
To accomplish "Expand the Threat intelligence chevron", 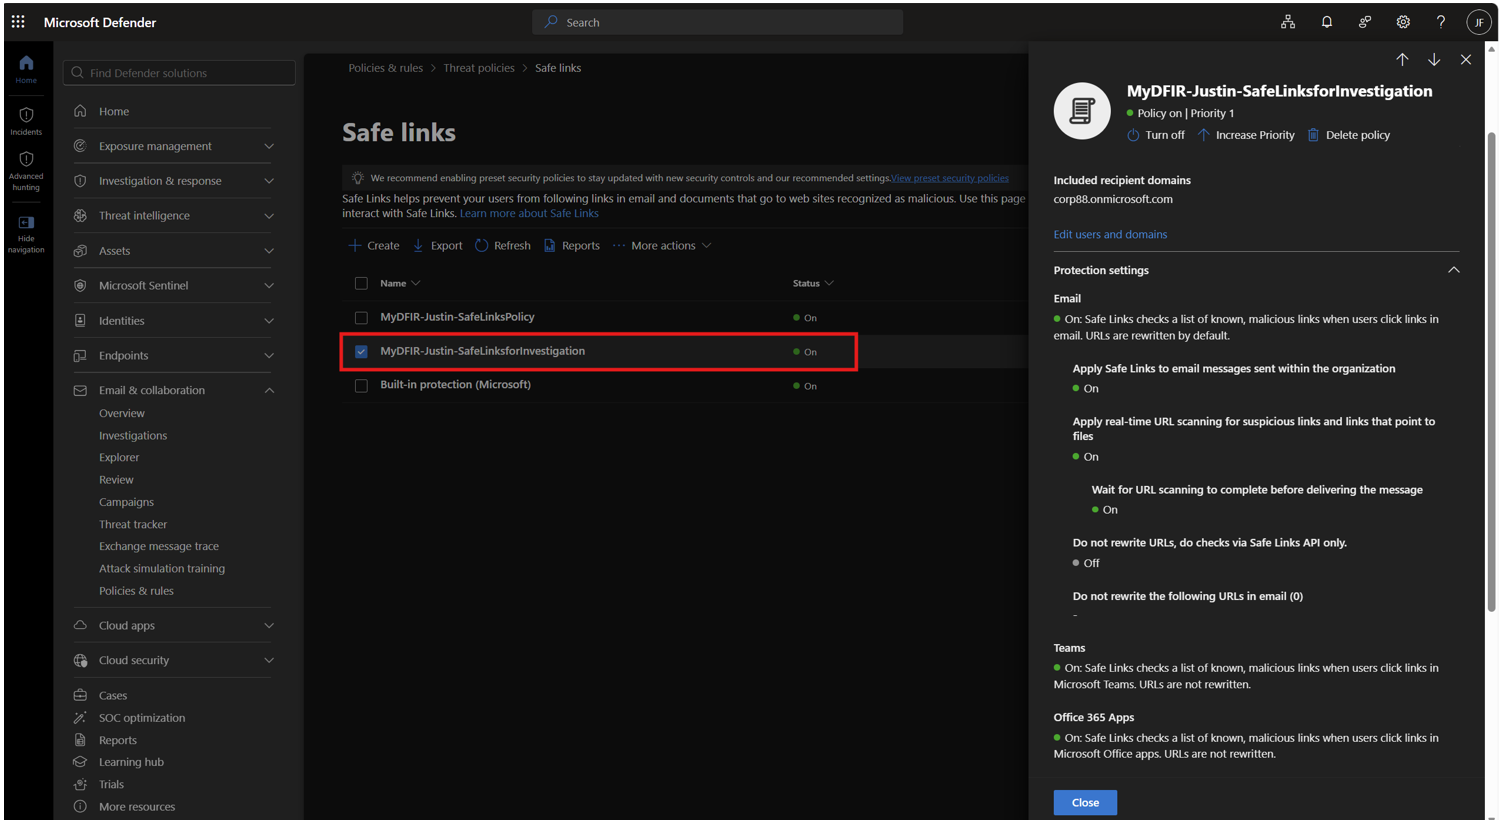I will click(269, 216).
